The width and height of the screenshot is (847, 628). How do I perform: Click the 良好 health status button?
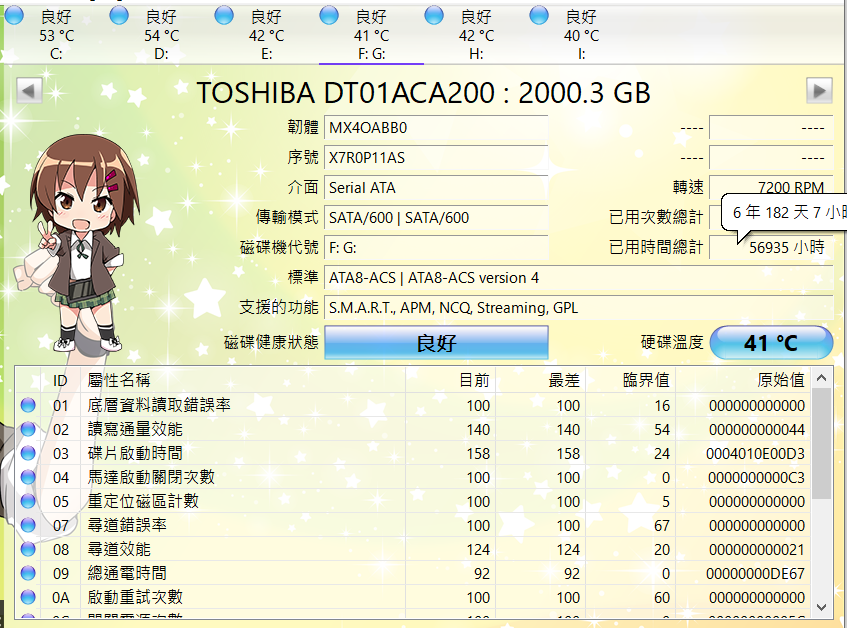click(x=436, y=342)
